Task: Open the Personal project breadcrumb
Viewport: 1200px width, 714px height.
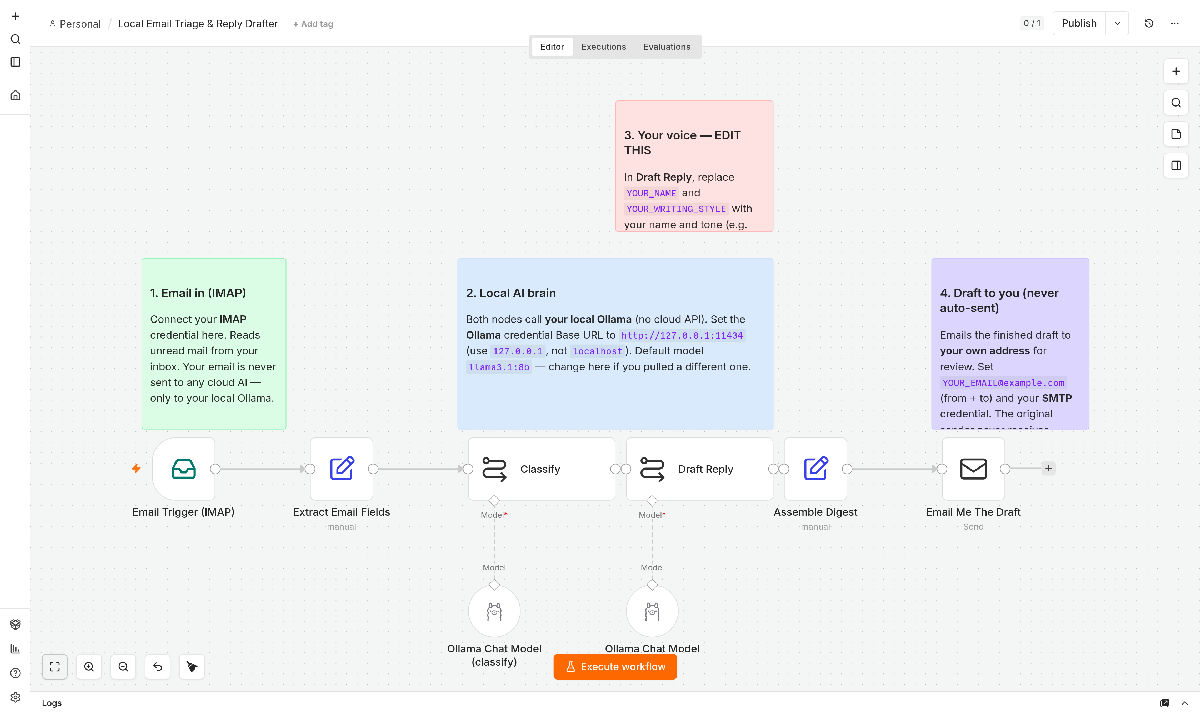Action: click(75, 24)
